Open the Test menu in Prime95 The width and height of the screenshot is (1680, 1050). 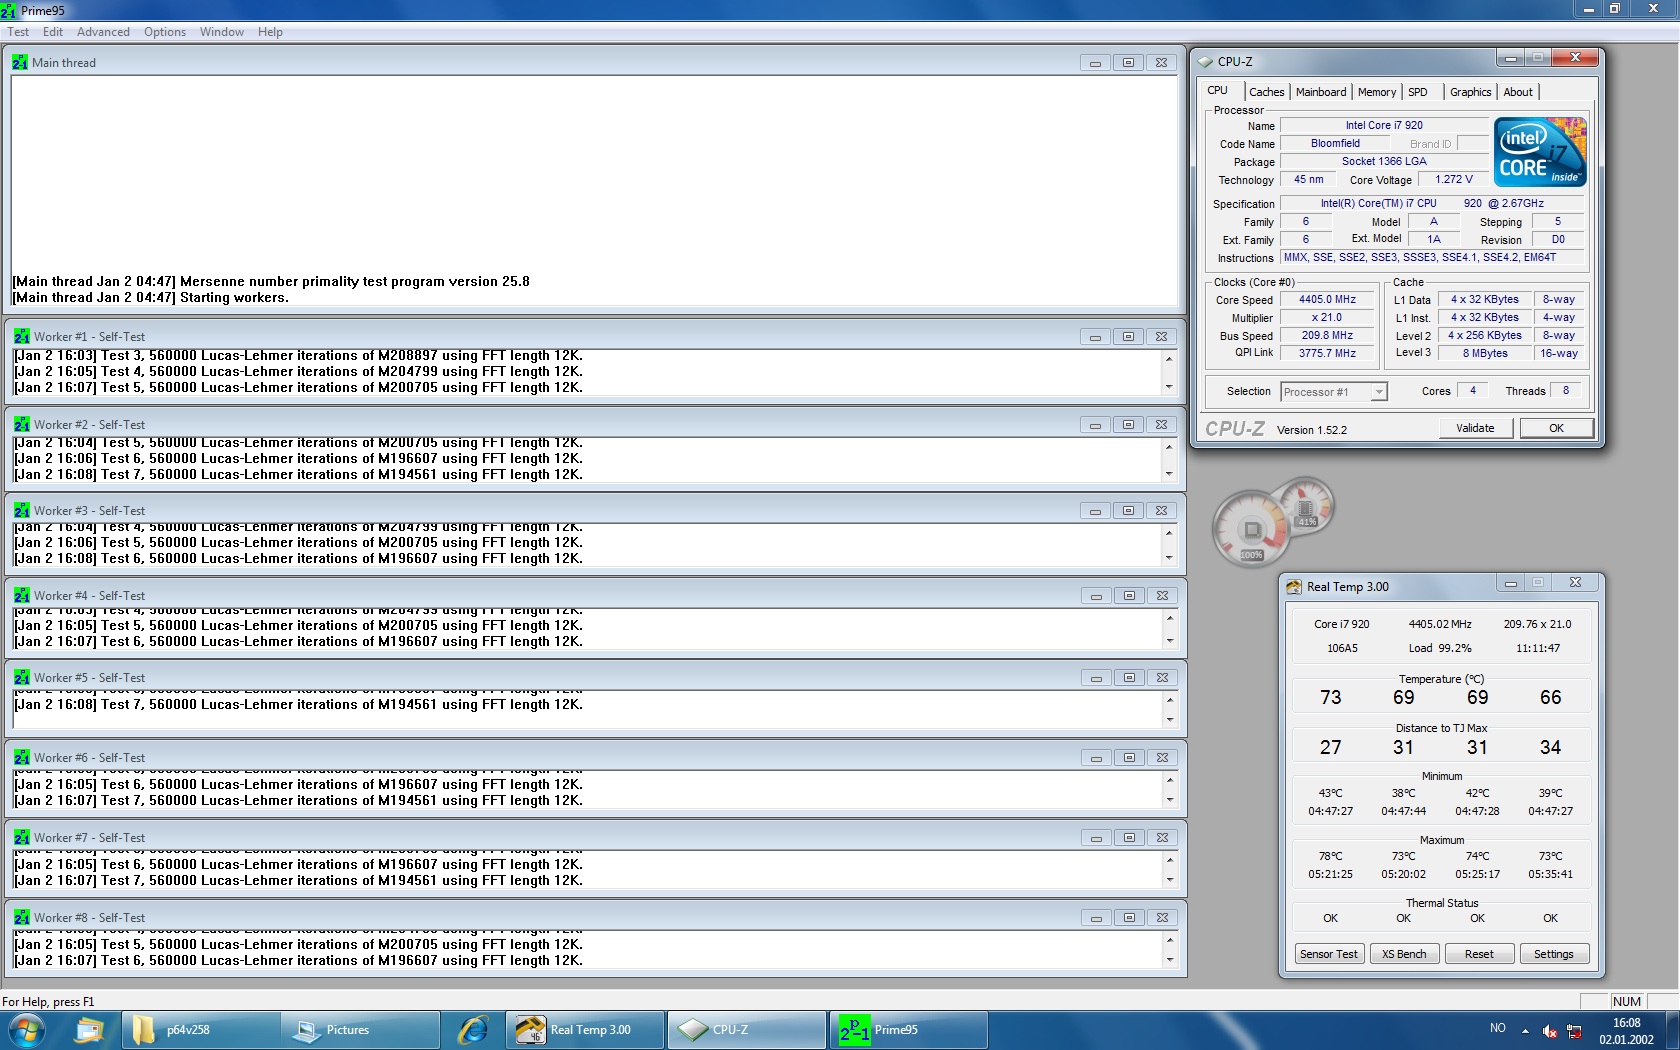18,32
